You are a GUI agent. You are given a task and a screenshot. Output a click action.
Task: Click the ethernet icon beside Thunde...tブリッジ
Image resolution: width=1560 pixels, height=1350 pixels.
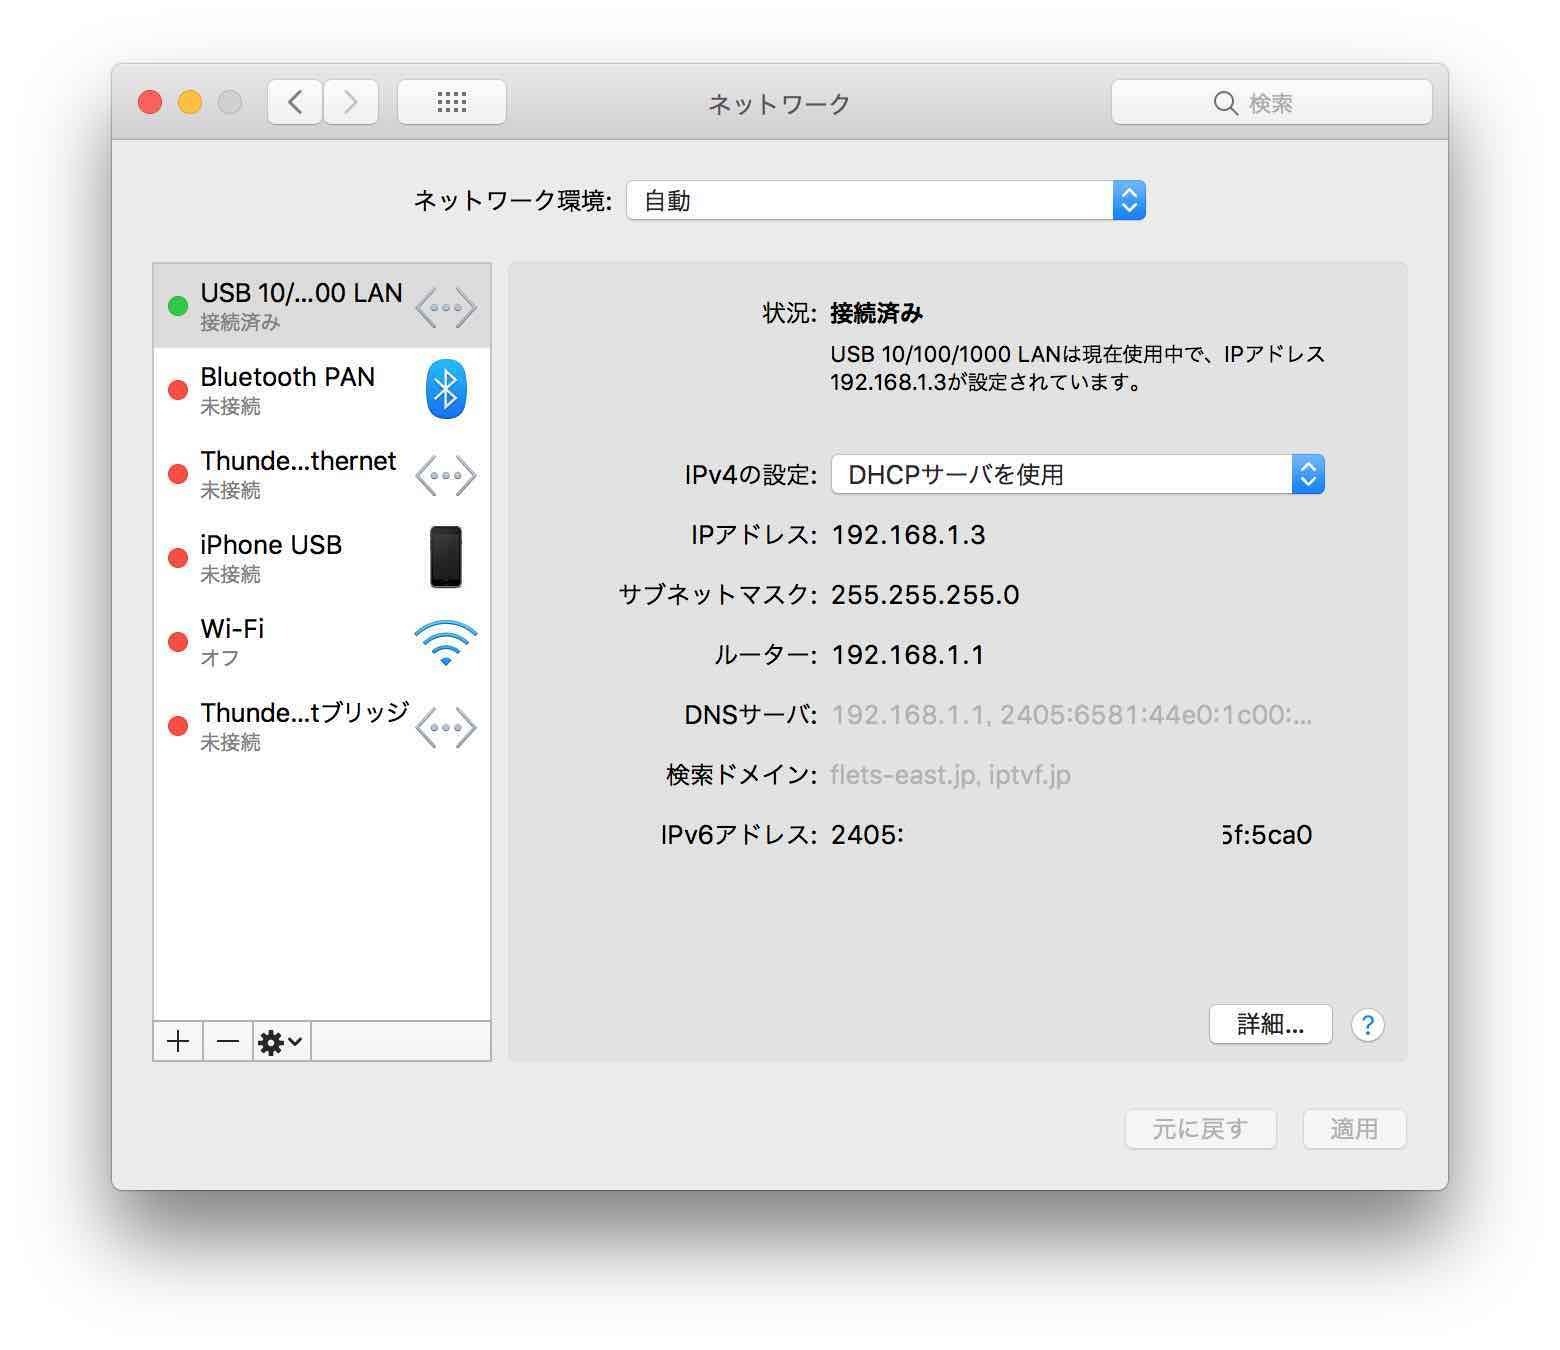click(x=446, y=727)
